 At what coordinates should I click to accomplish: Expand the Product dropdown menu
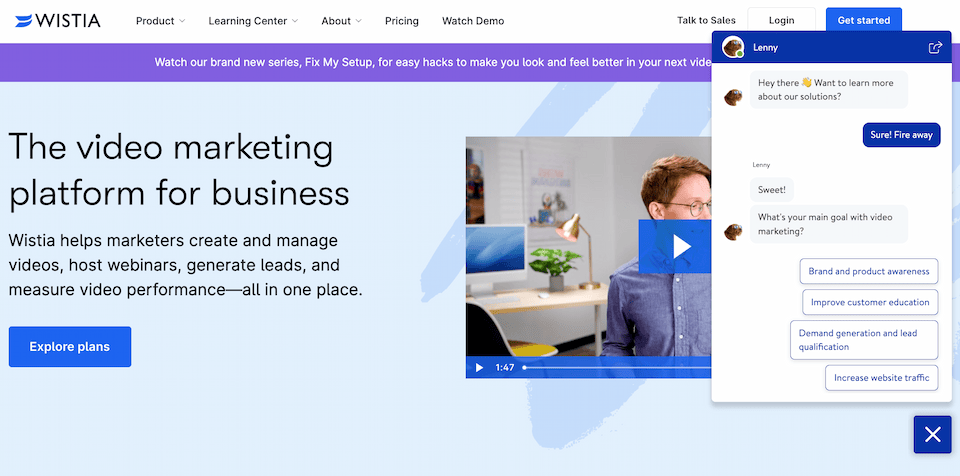(160, 21)
